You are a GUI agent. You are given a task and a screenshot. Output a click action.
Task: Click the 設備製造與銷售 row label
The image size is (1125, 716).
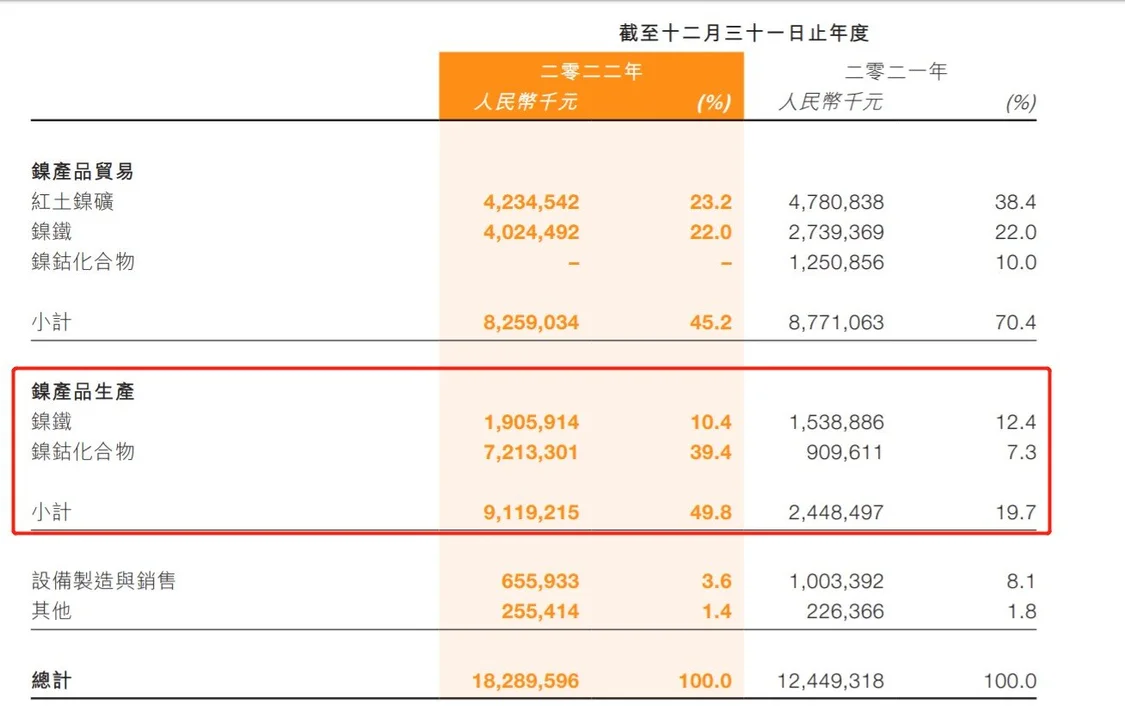103,581
